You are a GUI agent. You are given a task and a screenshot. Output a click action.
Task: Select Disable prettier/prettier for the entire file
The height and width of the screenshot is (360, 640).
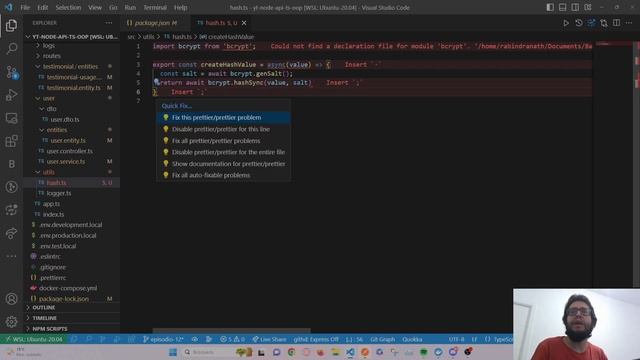[x=224, y=152]
